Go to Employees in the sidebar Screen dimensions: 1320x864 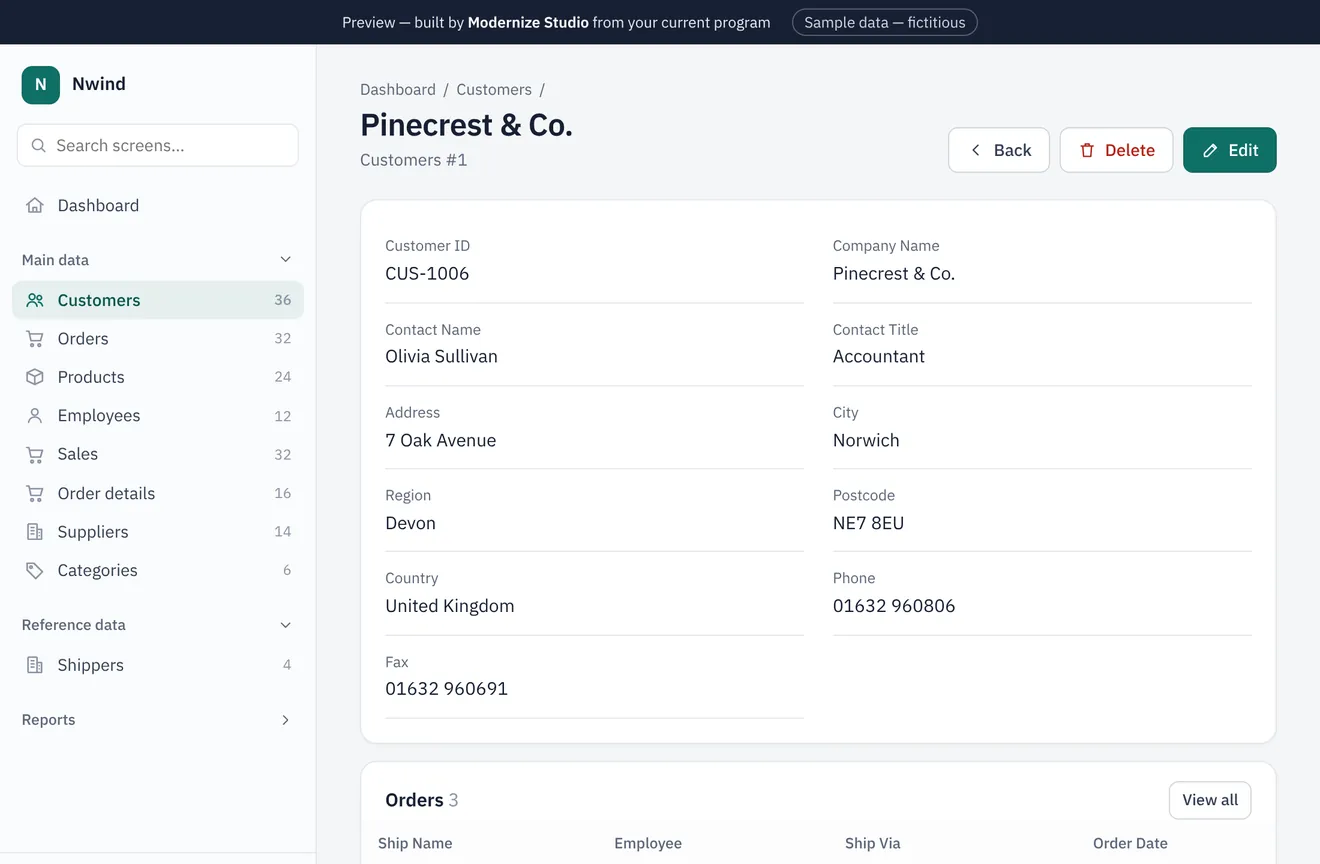(x=158, y=416)
